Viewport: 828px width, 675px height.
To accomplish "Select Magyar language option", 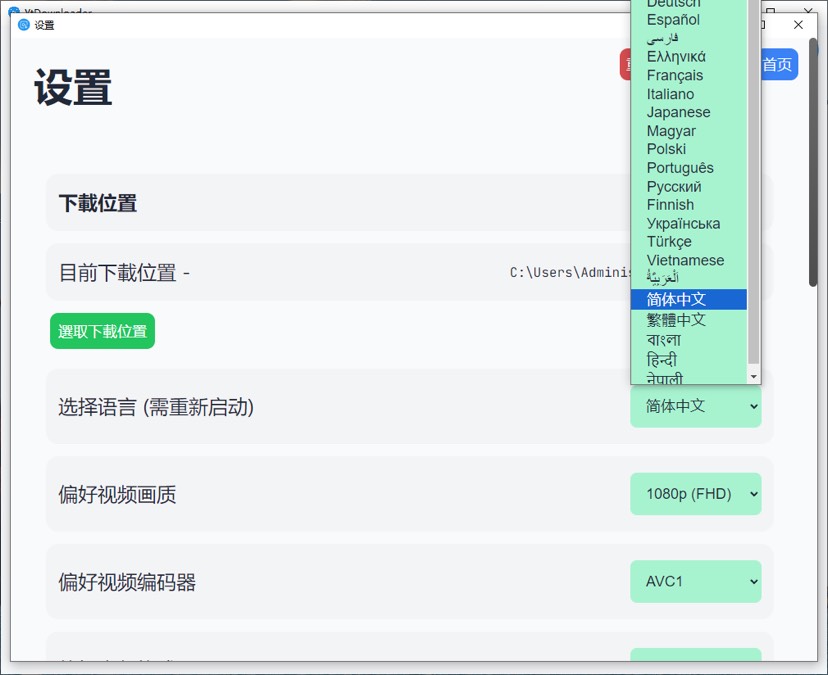I will [689, 131].
